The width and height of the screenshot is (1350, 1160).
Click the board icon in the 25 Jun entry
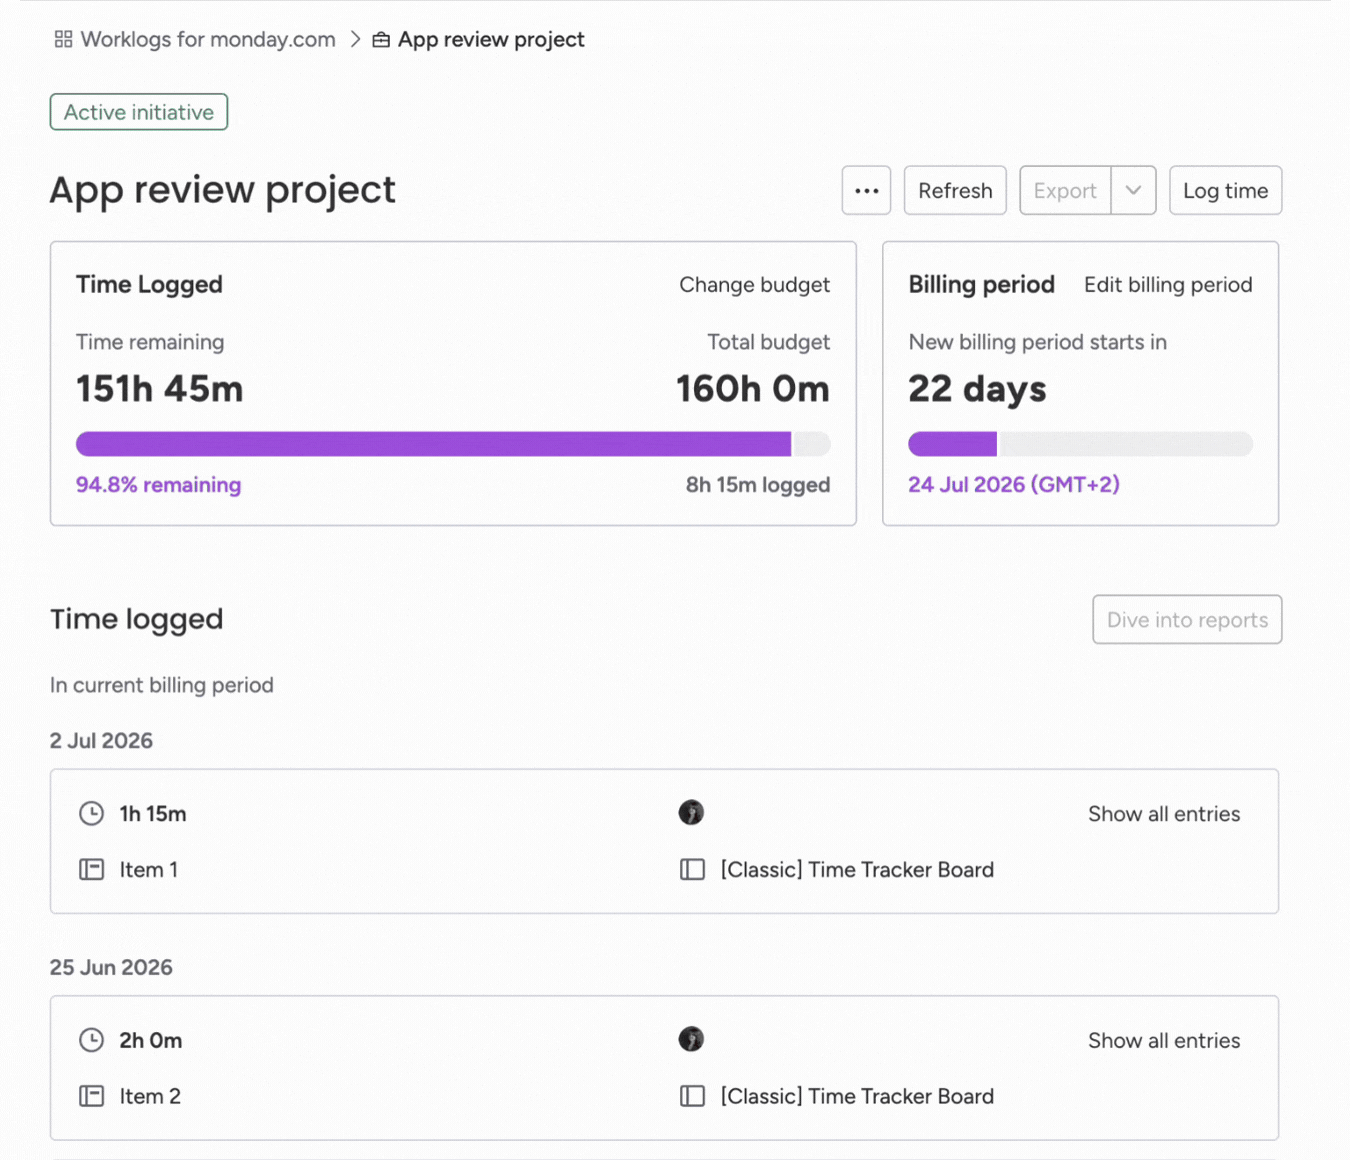click(x=692, y=1096)
